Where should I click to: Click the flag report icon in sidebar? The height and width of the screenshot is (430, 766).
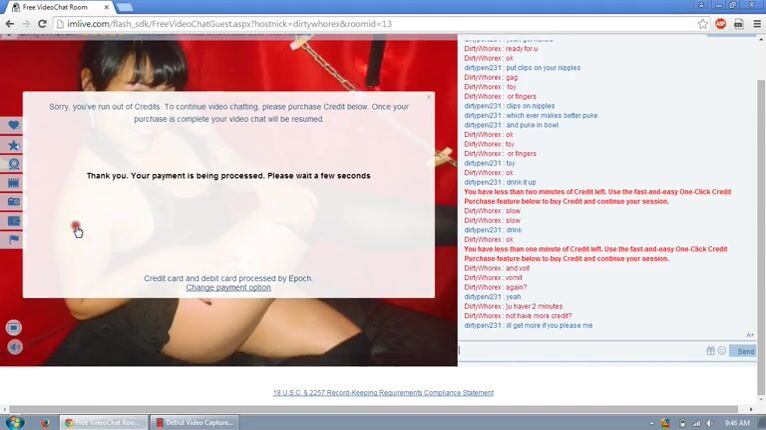pyautogui.click(x=14, y=240)
